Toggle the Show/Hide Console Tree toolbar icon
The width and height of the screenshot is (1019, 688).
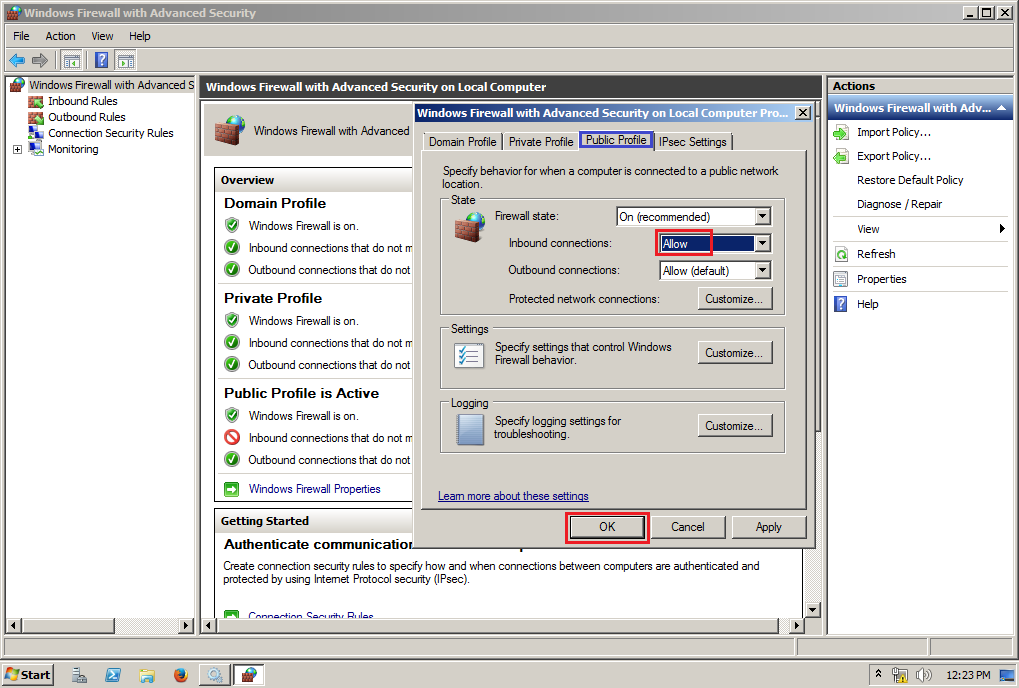71,60
